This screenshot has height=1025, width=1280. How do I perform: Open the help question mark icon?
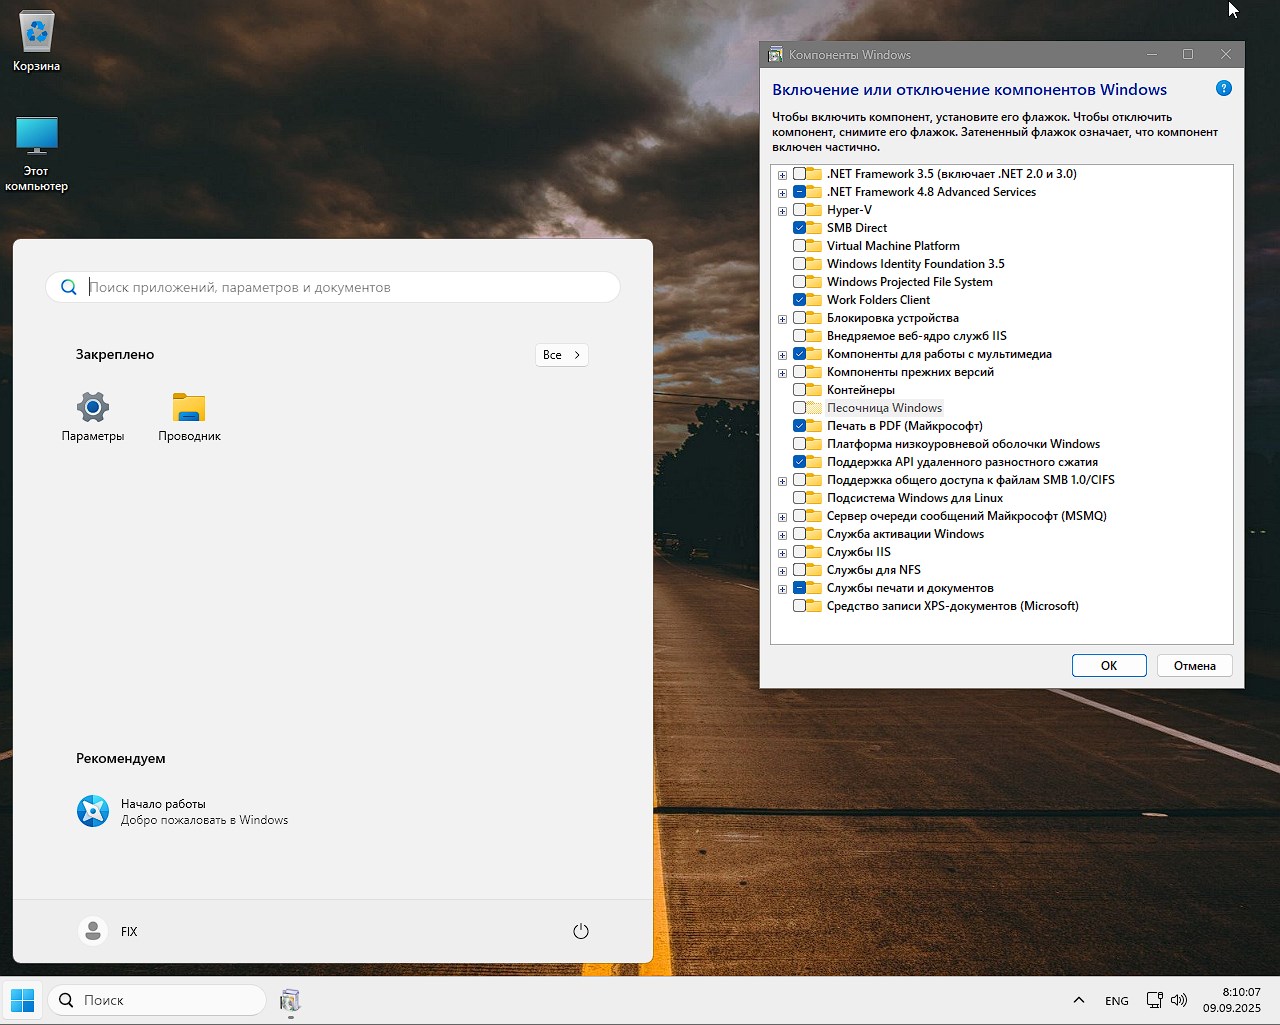pyautogui.click(x=1224, y=88)
